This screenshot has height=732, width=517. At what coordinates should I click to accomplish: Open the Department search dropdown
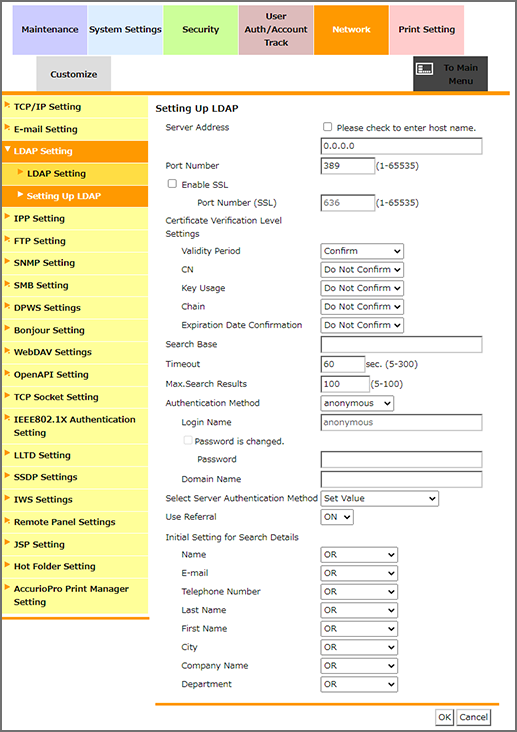359,684
